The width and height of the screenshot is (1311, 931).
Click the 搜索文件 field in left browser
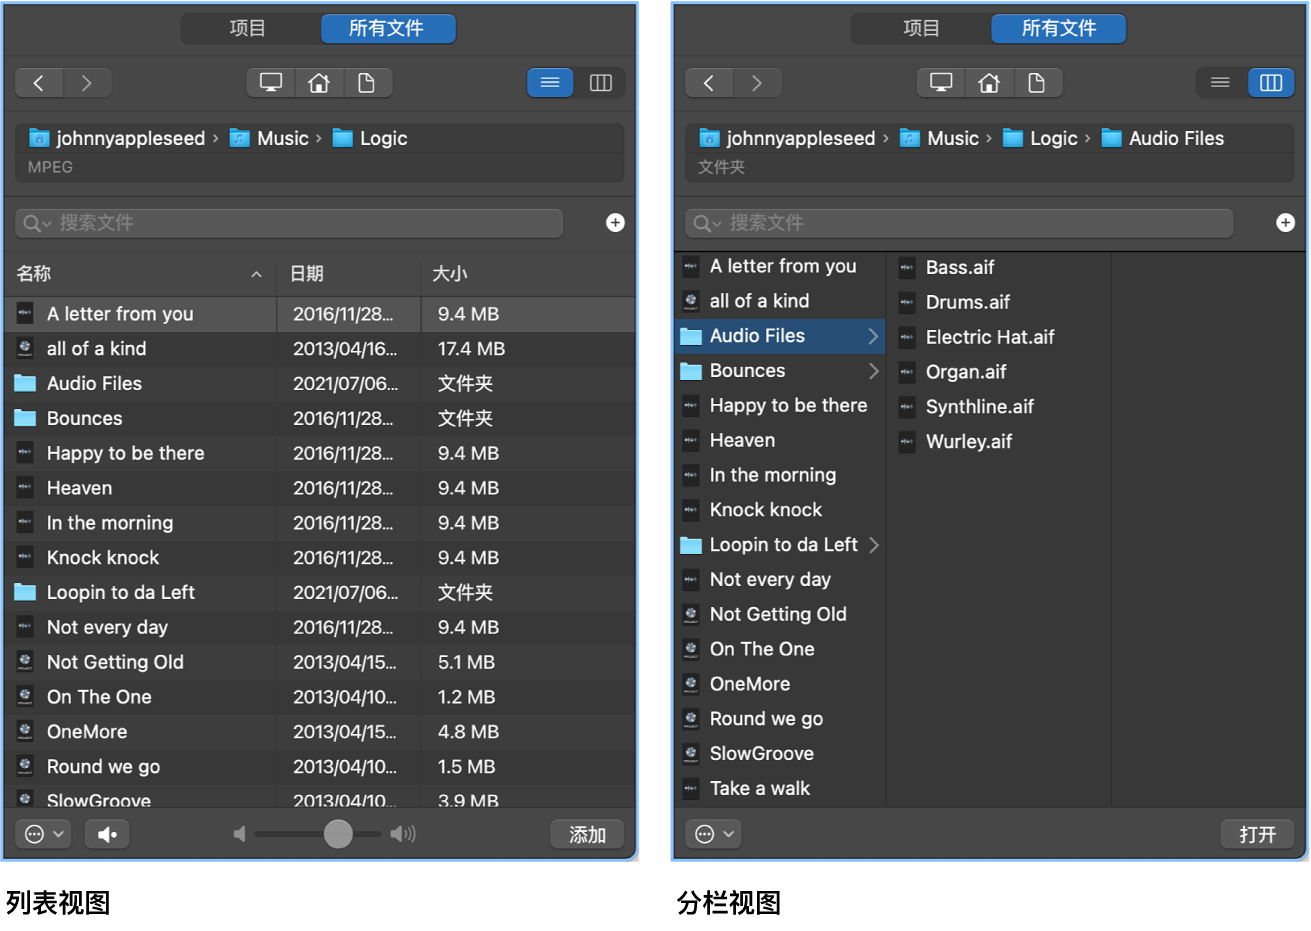tap(289, 223)
